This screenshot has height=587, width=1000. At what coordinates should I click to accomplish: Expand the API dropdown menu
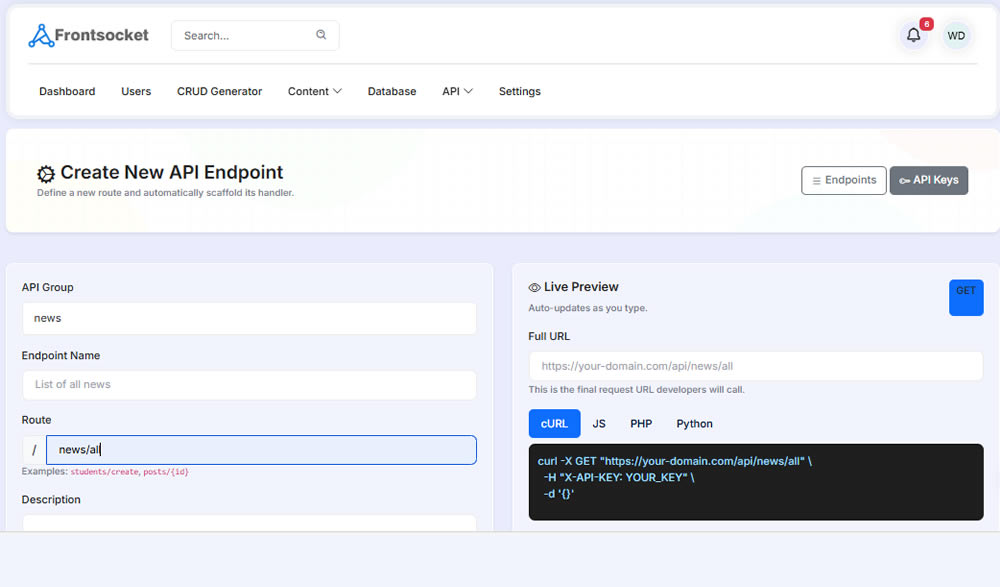457,91
